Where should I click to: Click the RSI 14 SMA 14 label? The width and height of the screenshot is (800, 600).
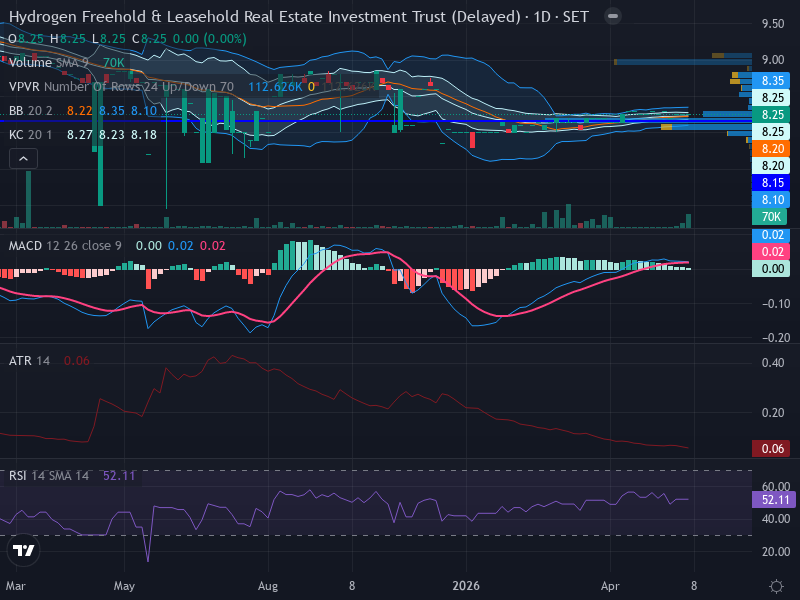point(49,476)
